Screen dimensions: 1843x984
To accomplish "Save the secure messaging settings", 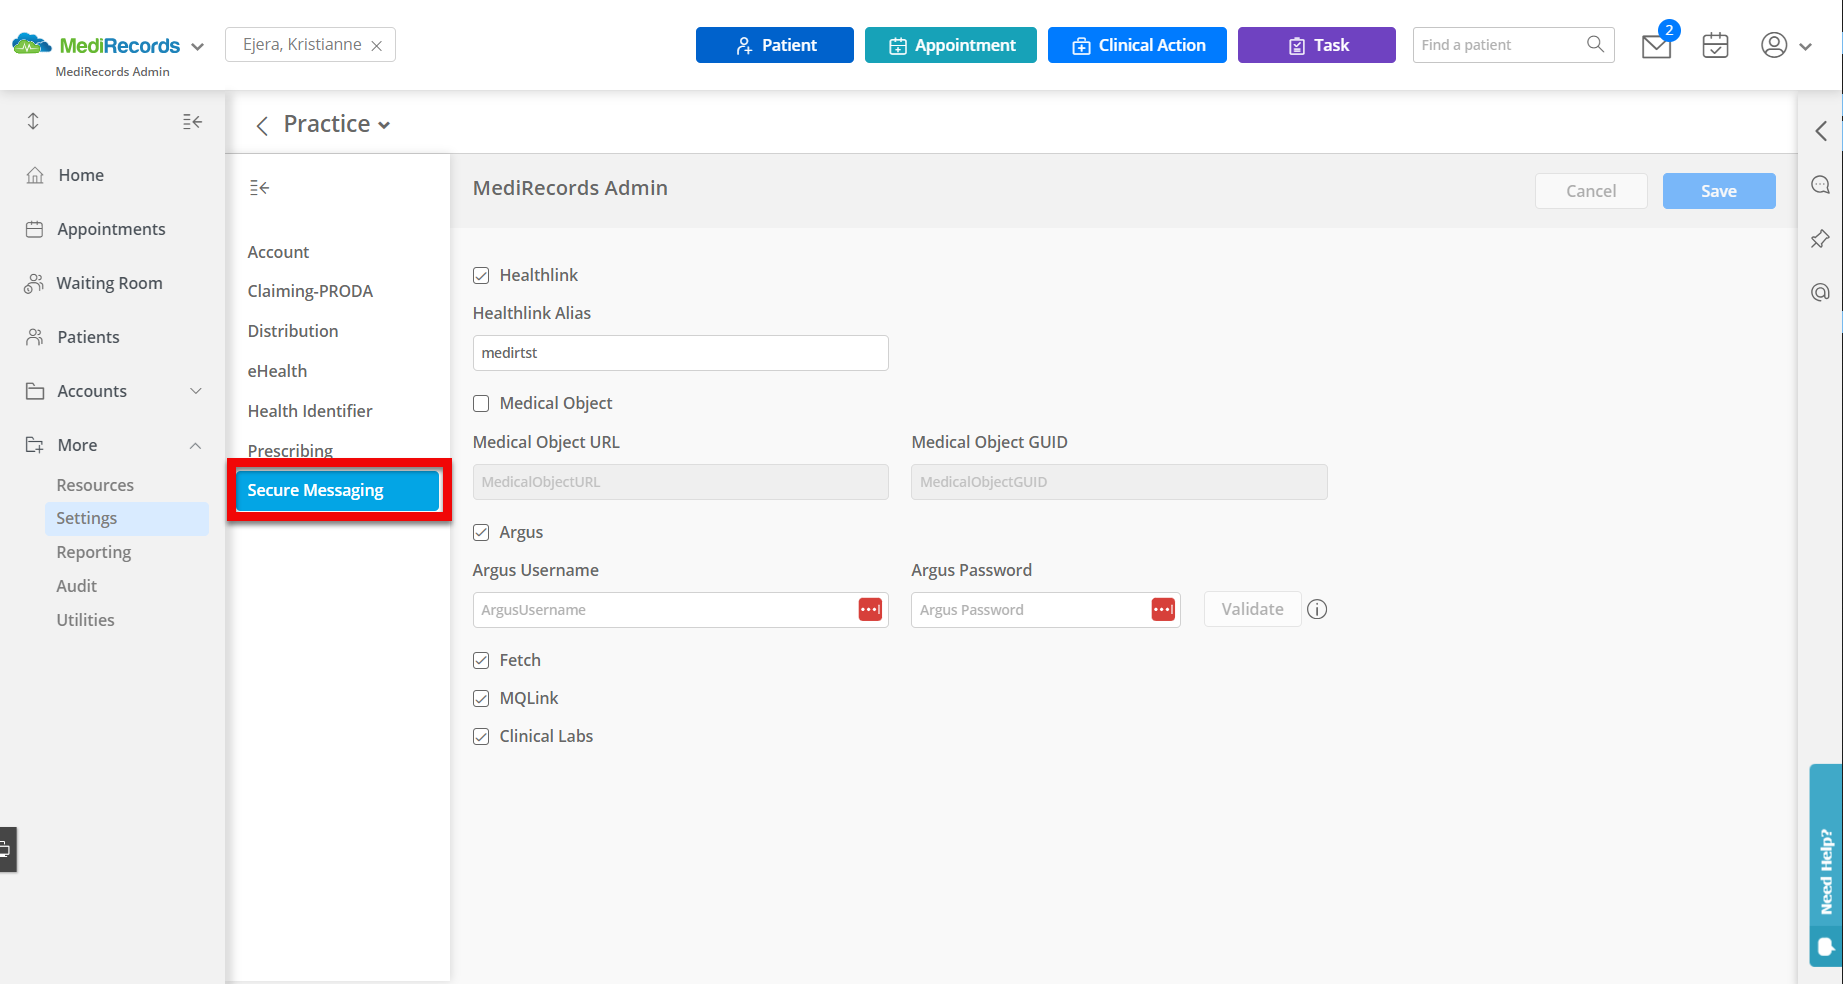I will pyautogui.click(x=1719, y=191).
